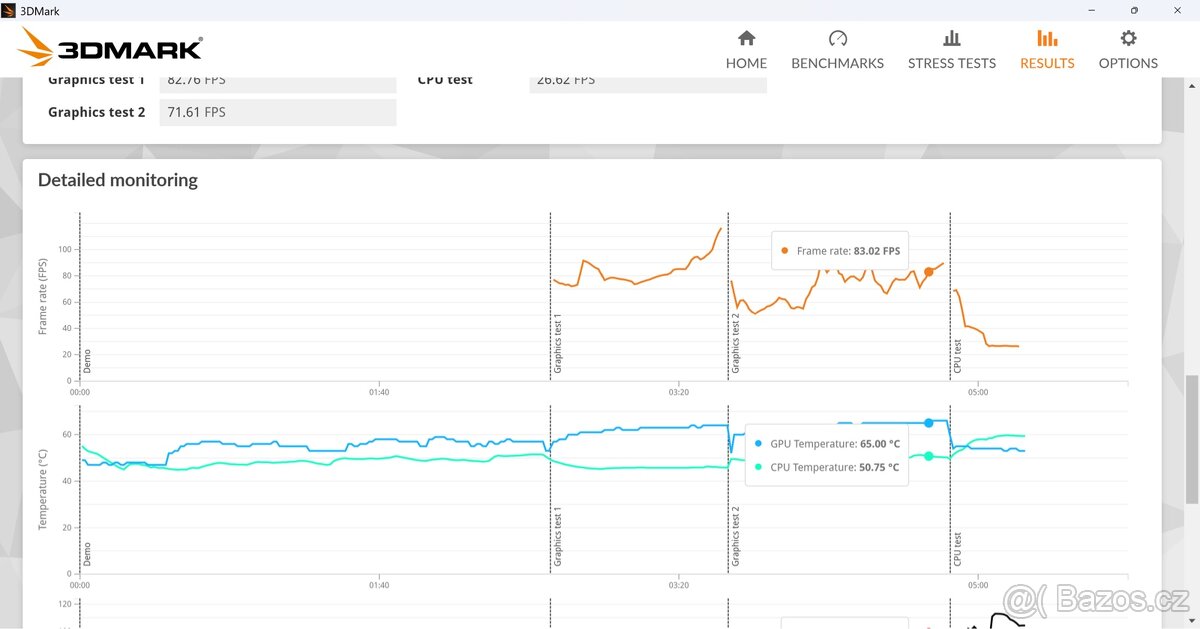This screenshot has width=1200, height=629.
Task: Open Stress Tests bar chart icon
Action: click(951, 39)
